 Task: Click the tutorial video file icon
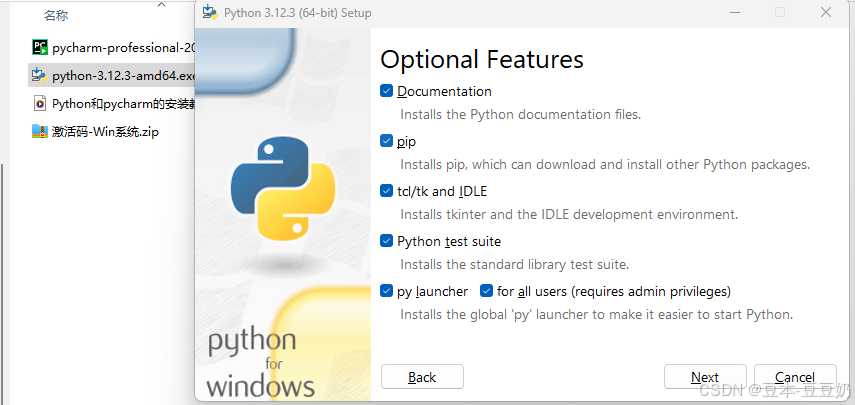pos(40,103)
